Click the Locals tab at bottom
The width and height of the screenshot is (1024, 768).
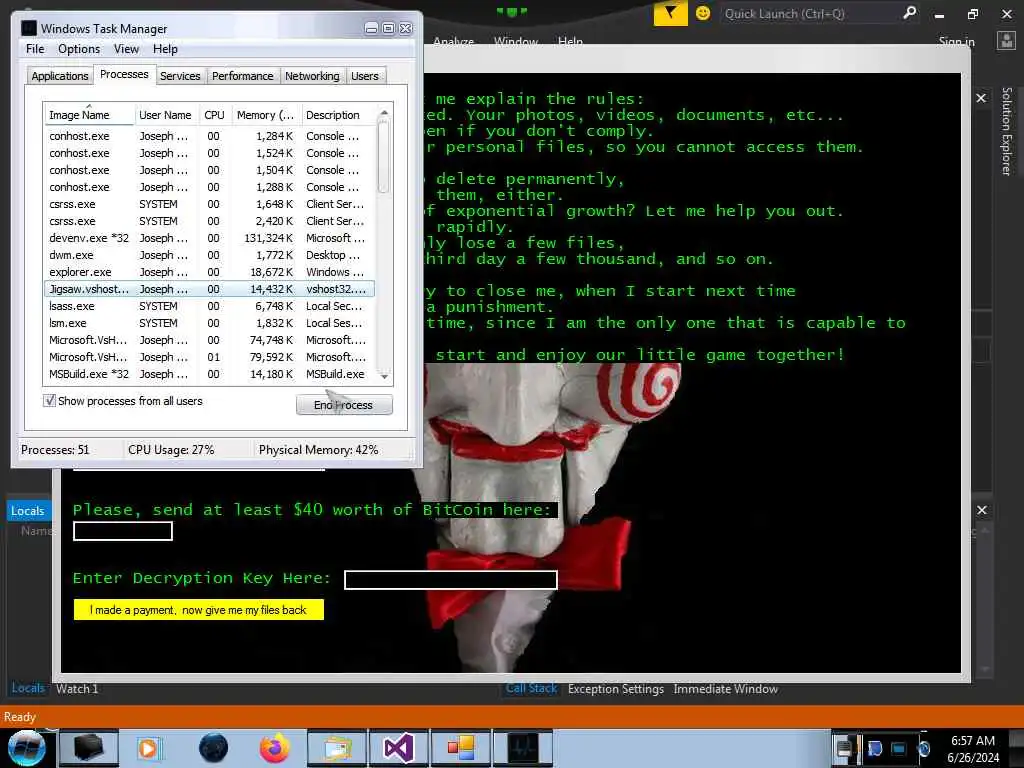[28, 688]
